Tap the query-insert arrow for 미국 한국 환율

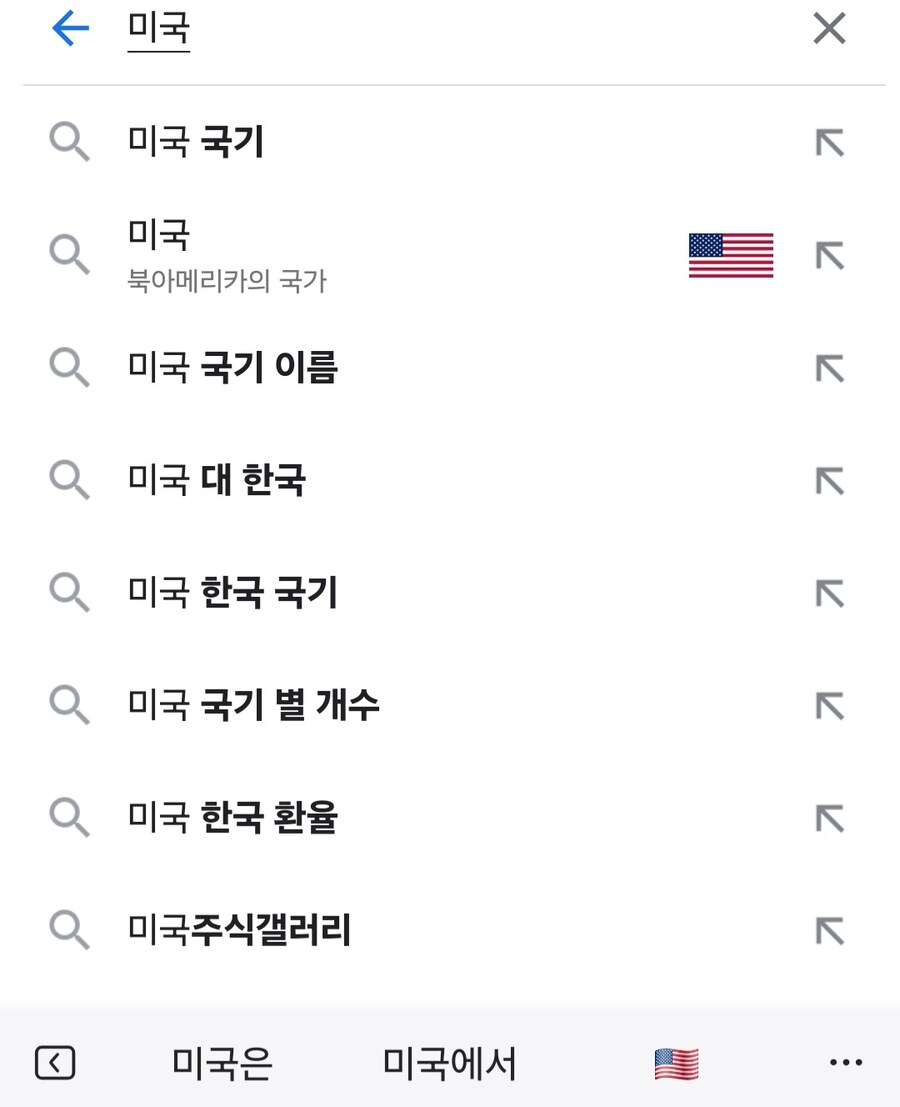click(x=828, y=818)
